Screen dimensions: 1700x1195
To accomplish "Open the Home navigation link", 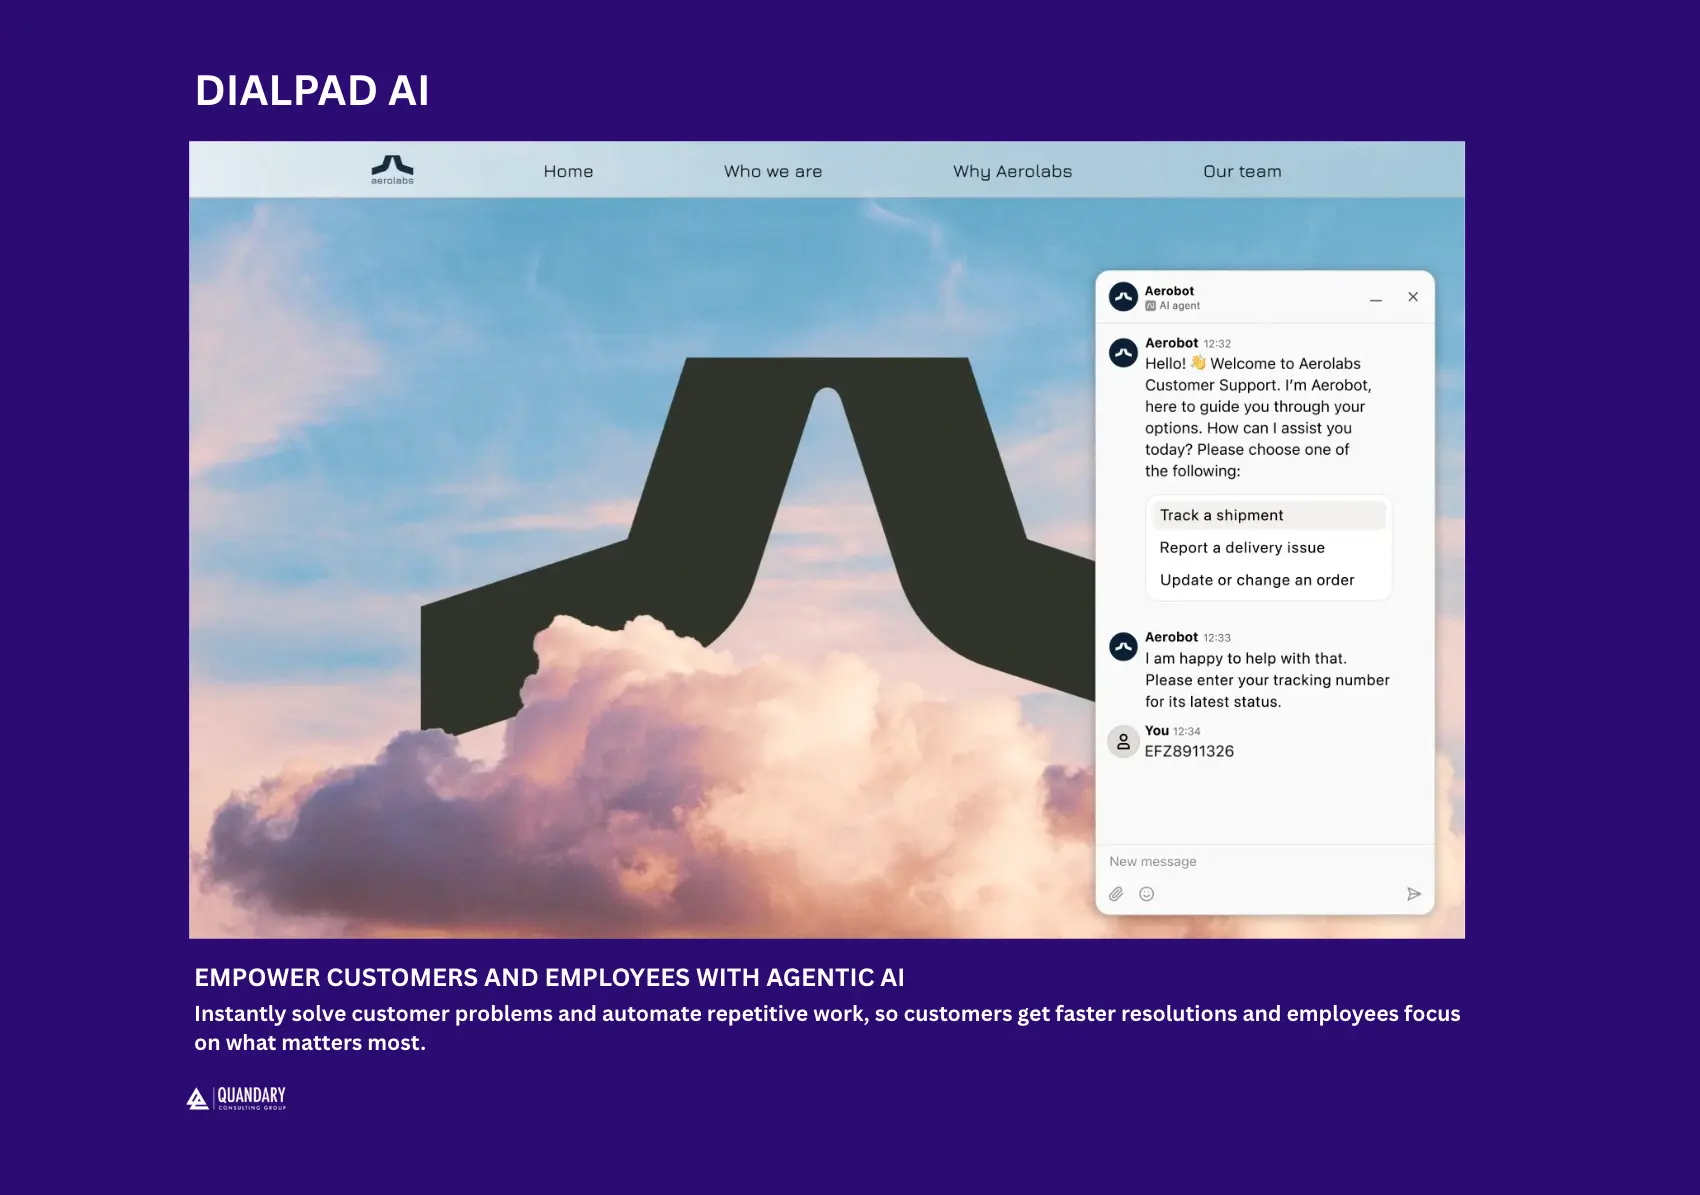I will (x=568, y=171).
